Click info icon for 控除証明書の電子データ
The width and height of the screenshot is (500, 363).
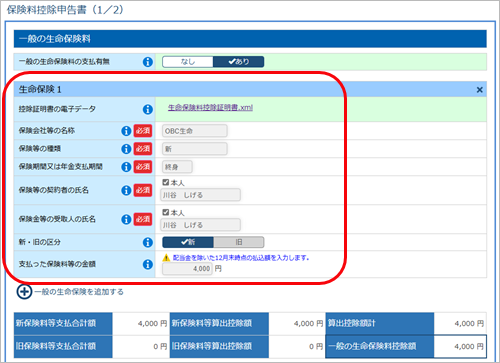[x=148, y=109]
